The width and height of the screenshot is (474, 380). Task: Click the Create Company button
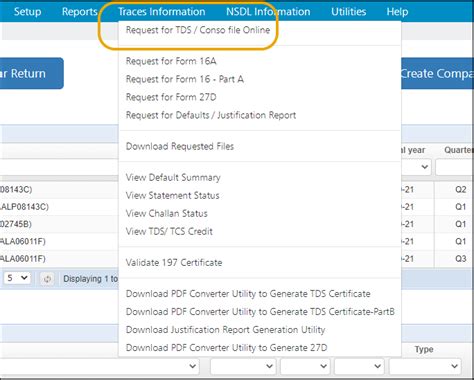coord(437,73)
